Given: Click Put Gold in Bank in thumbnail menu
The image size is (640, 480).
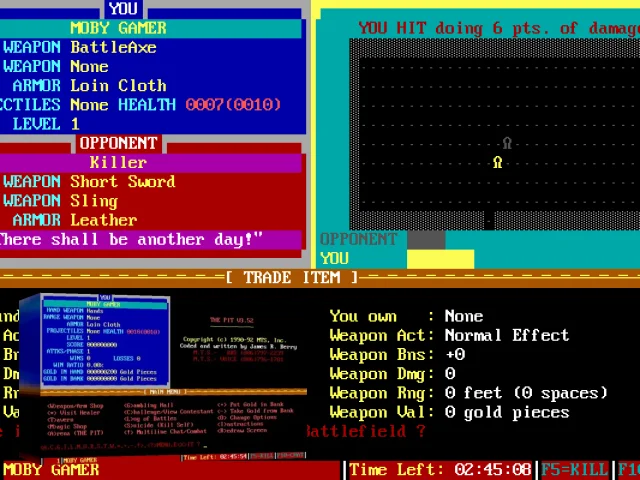Looking at the screenshot, I should tap(250, 404).
